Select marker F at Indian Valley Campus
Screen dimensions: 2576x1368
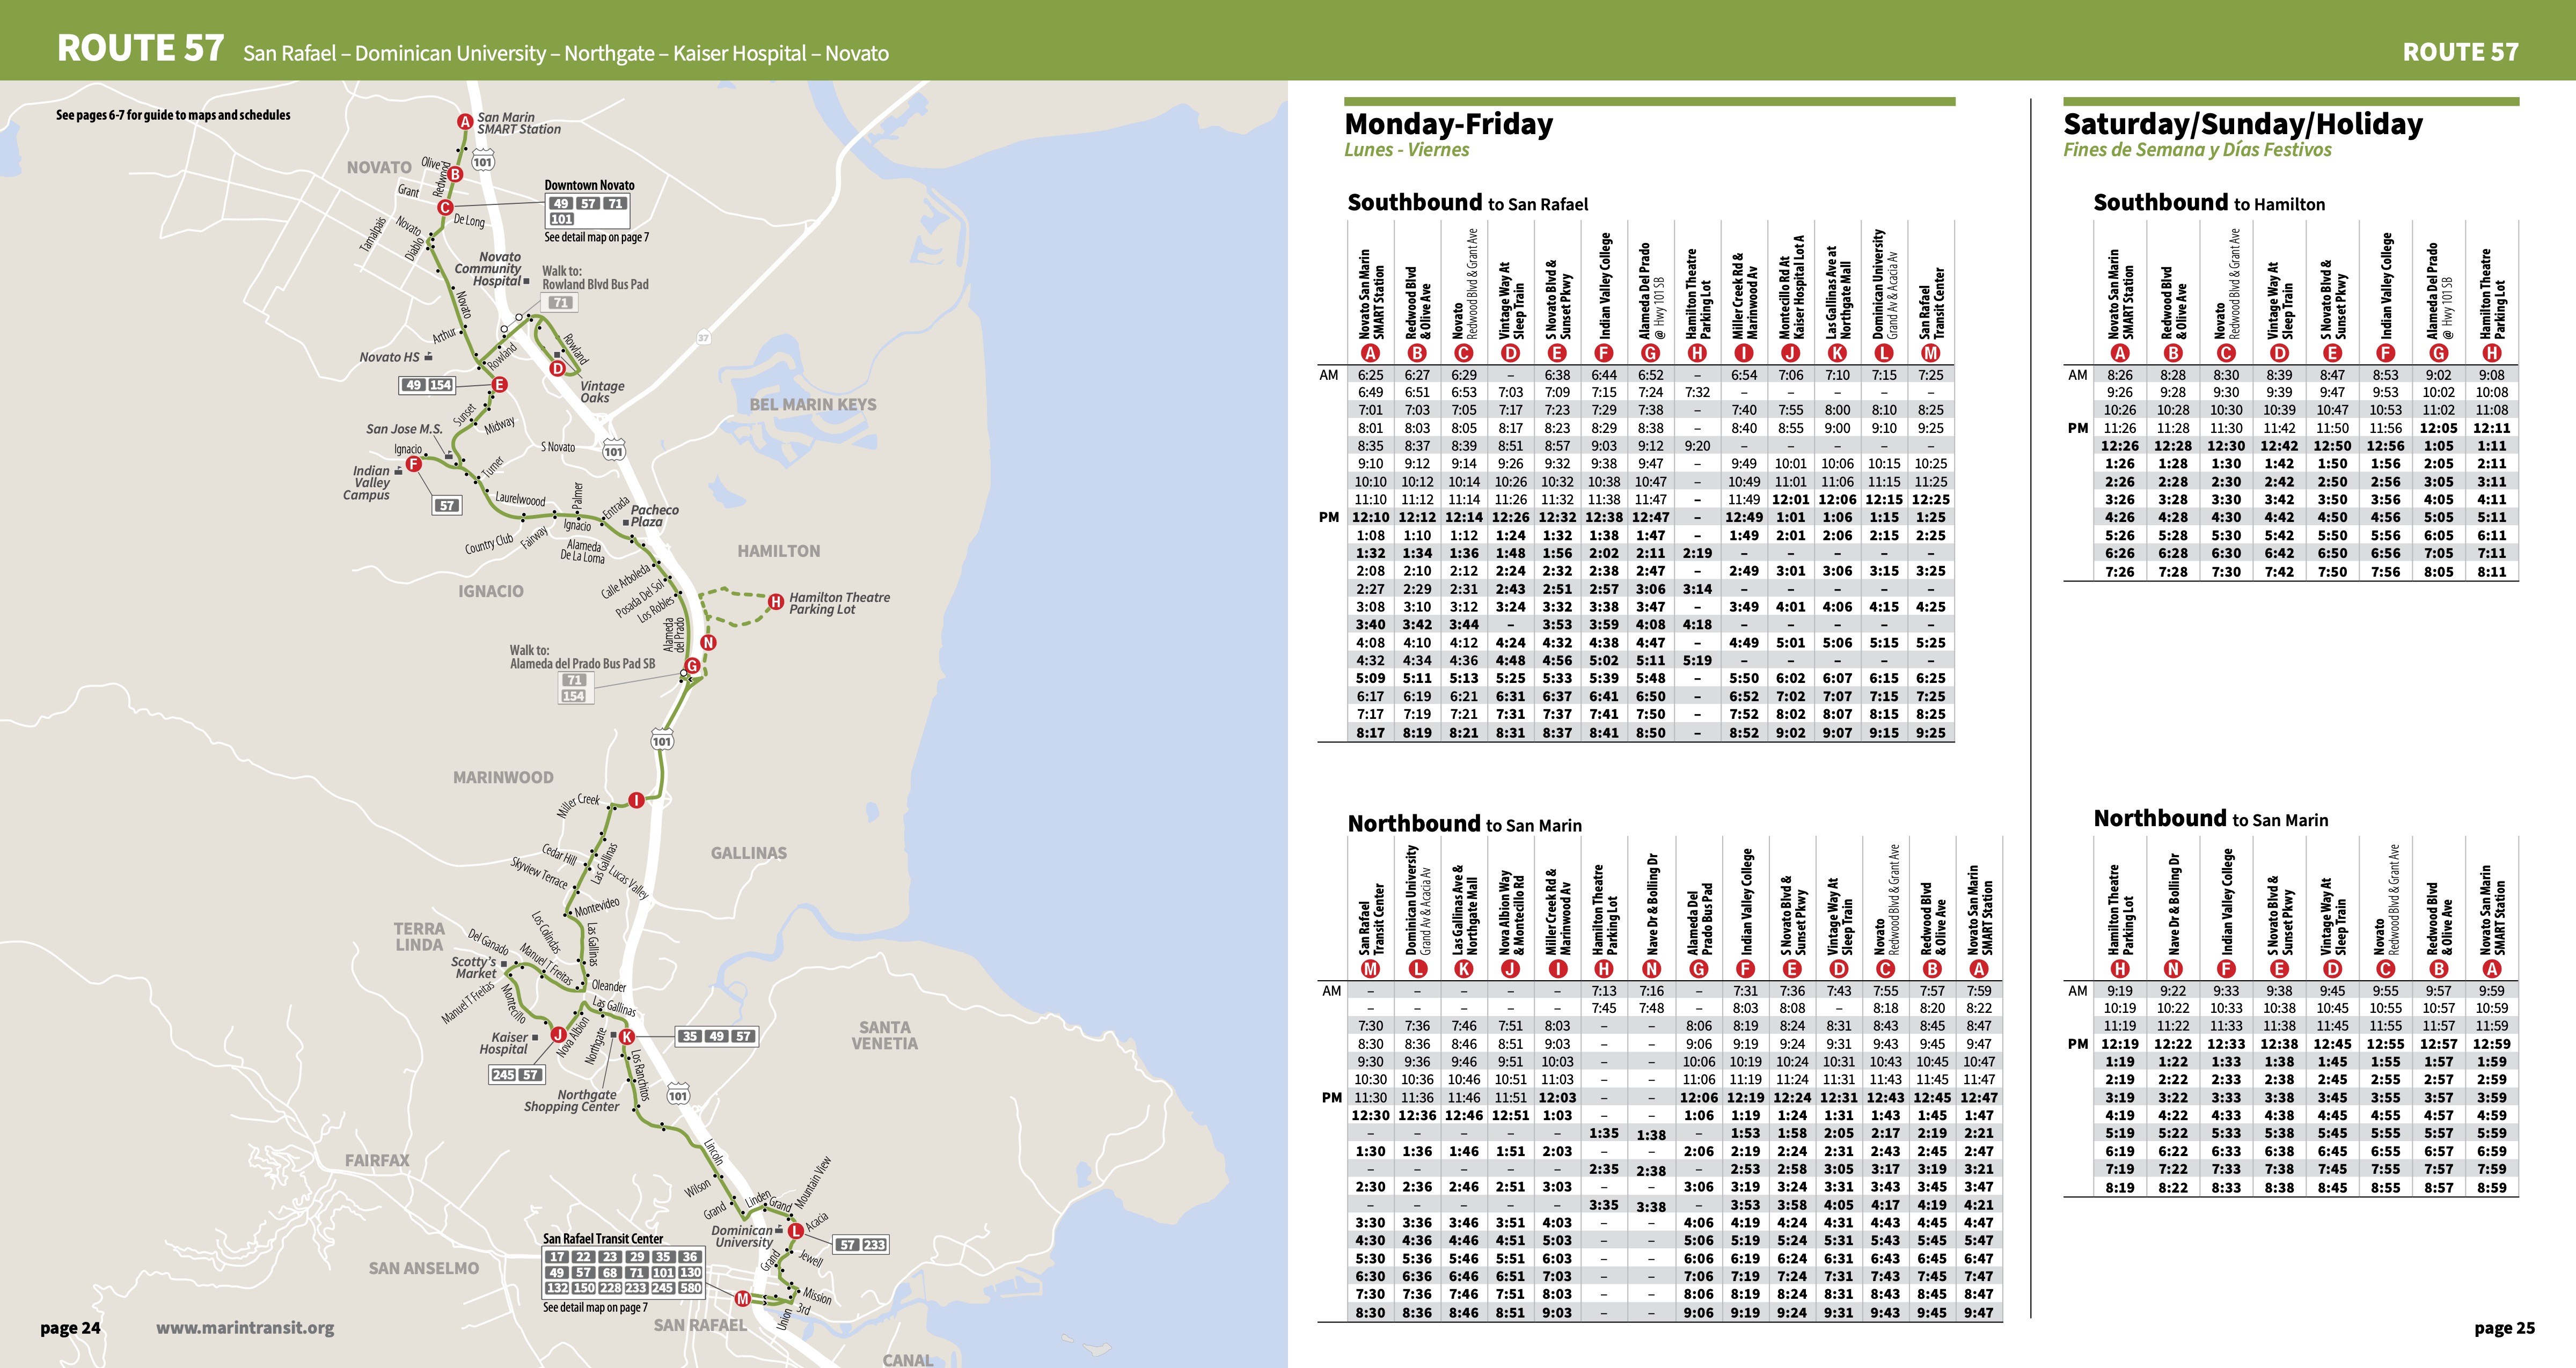pyautogui.click(x=415, y=465)
